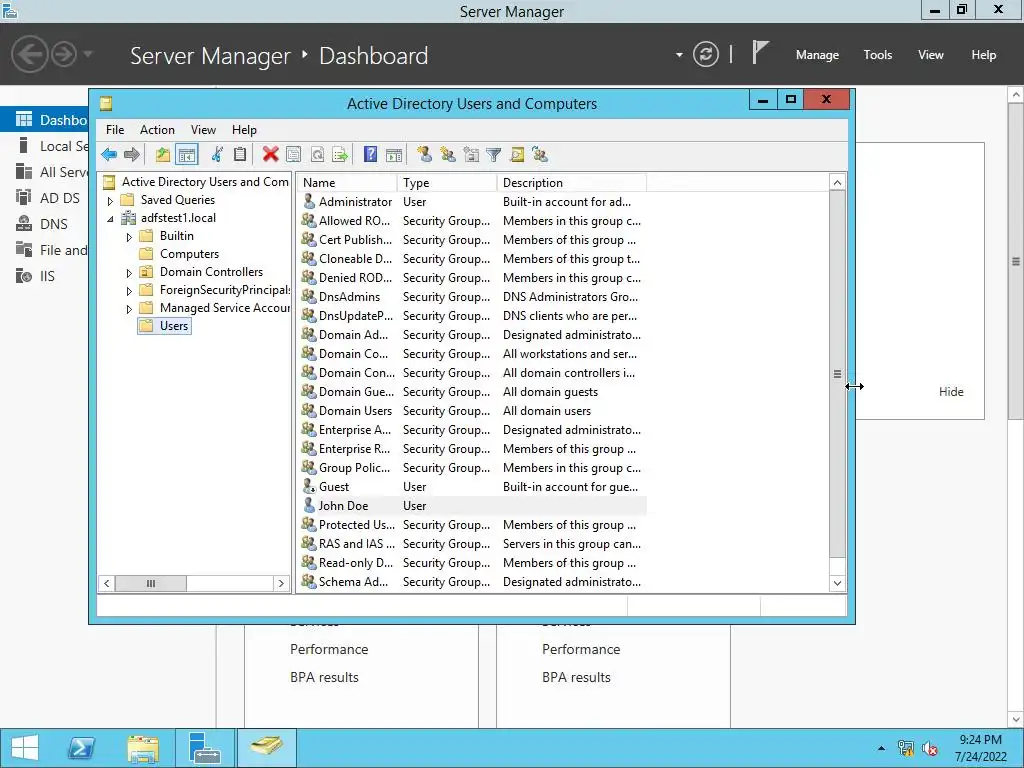Click volume icon in system tray
Image resolution: width=1024 pixels, height=768 pixels.
pyautogui.click(x=929, y=748)
